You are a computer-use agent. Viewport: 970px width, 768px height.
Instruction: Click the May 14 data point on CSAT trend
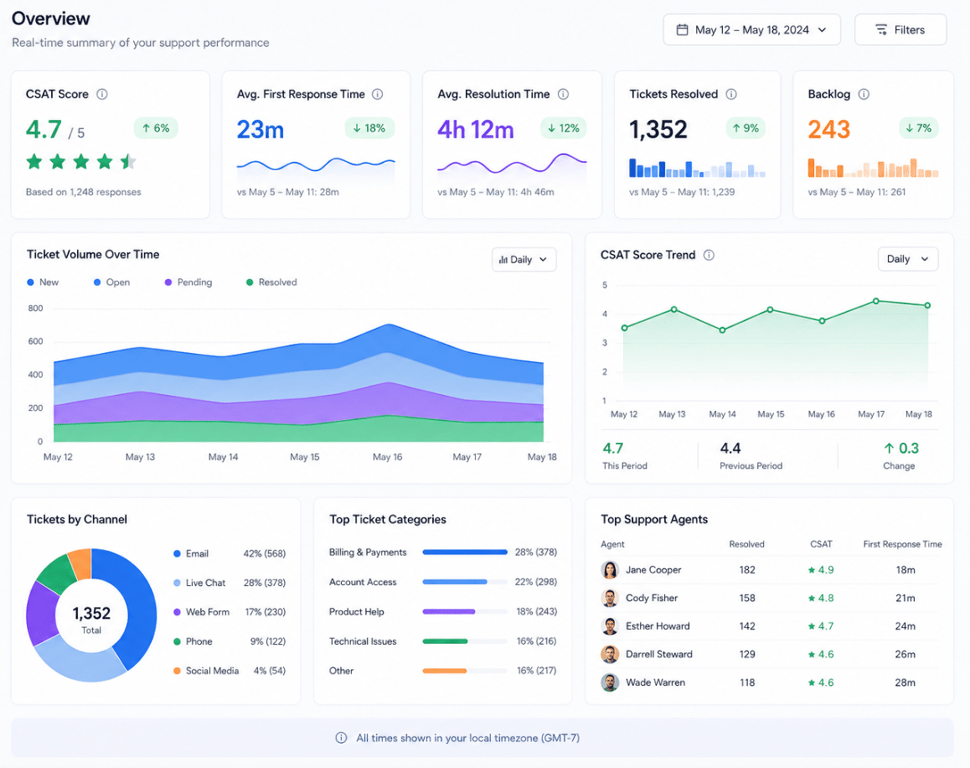click(x=722, y=330)
